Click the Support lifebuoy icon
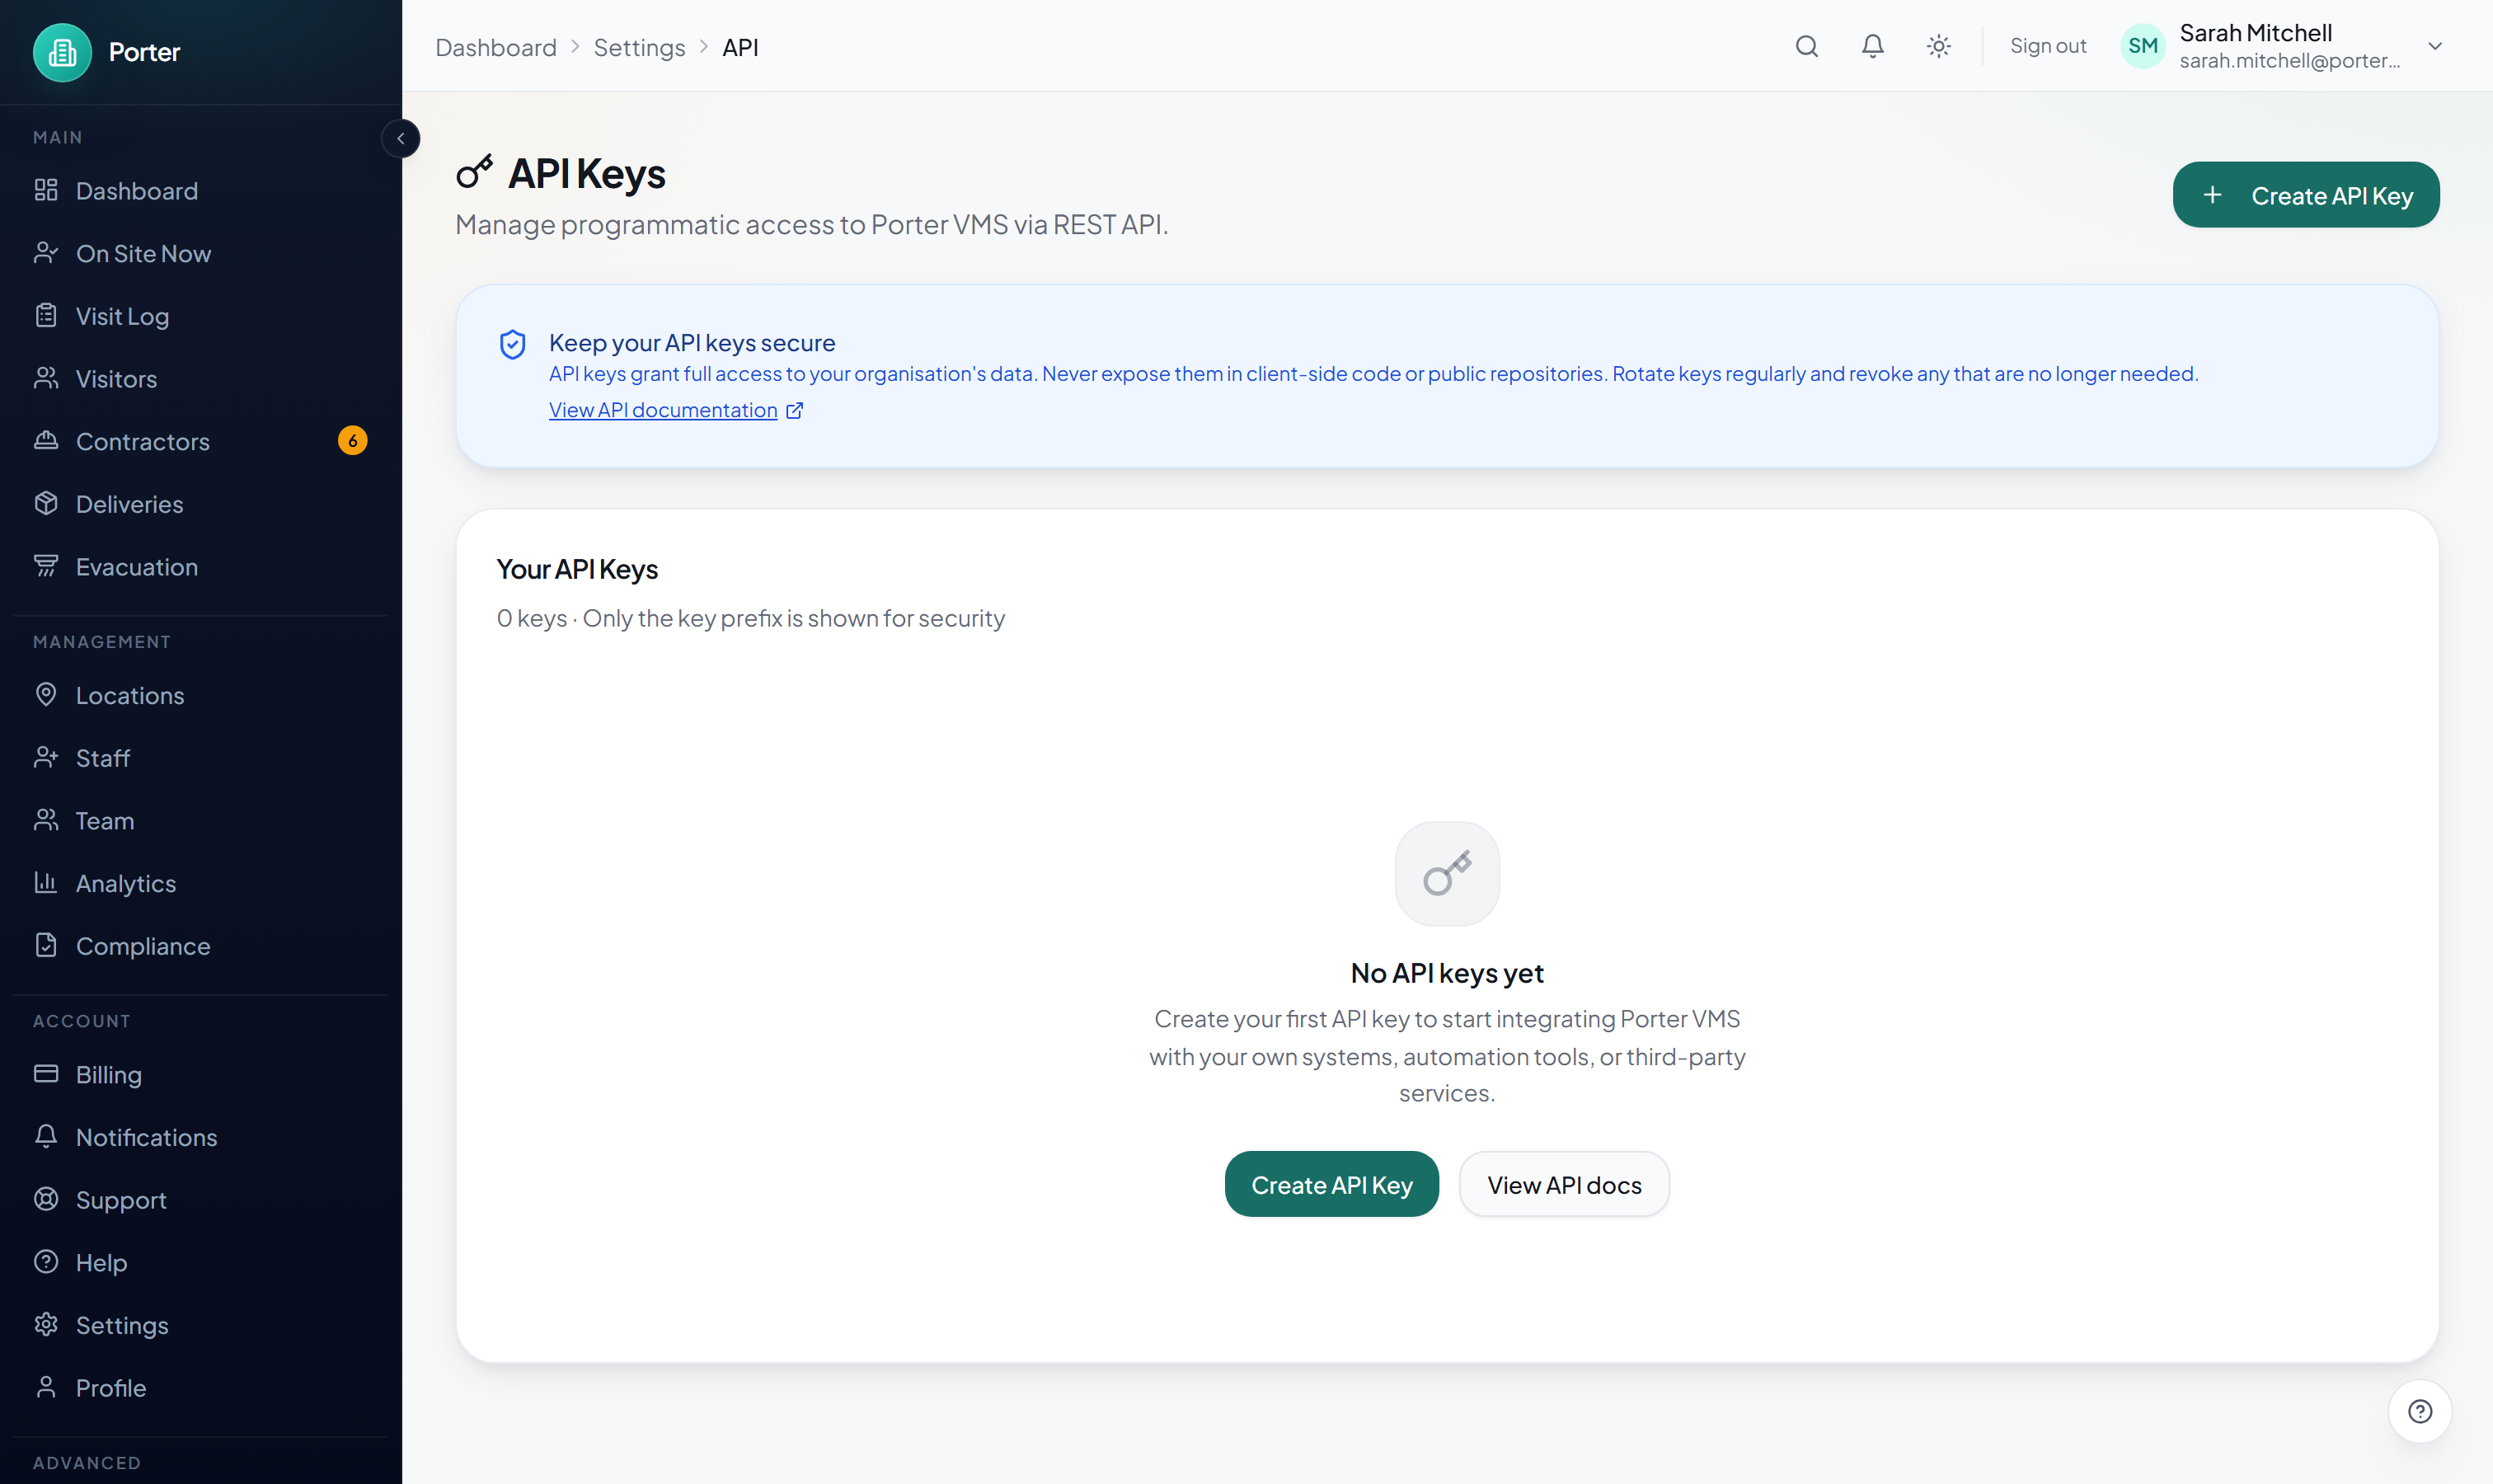The width and height of the screenshot is (2493, 1484). [46, 1199]
